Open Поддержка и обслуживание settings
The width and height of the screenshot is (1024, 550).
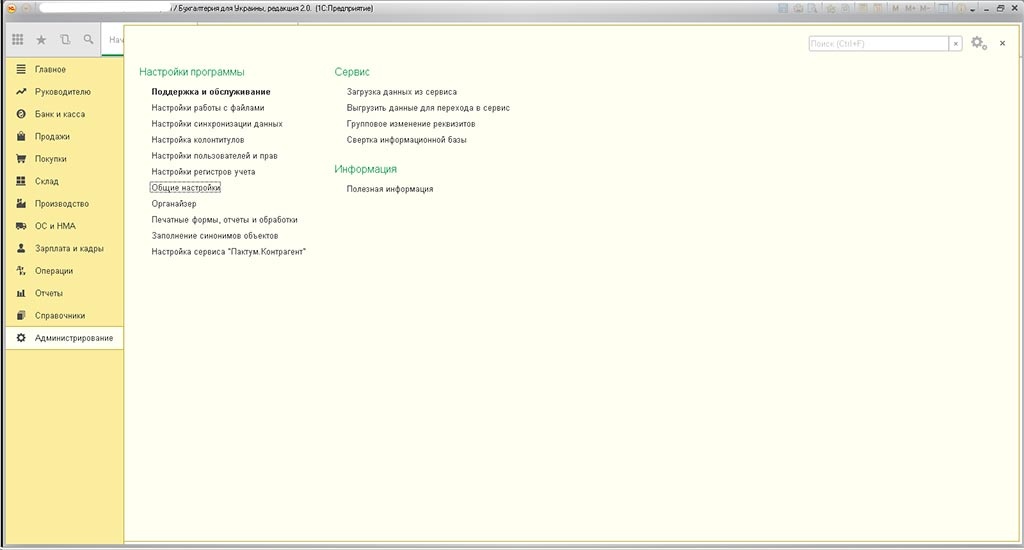tap(210, 92)
